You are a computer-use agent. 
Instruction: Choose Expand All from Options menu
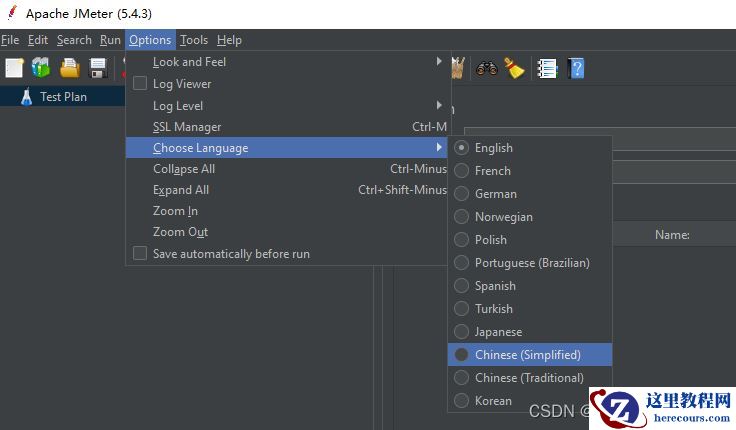coord(287,190)
